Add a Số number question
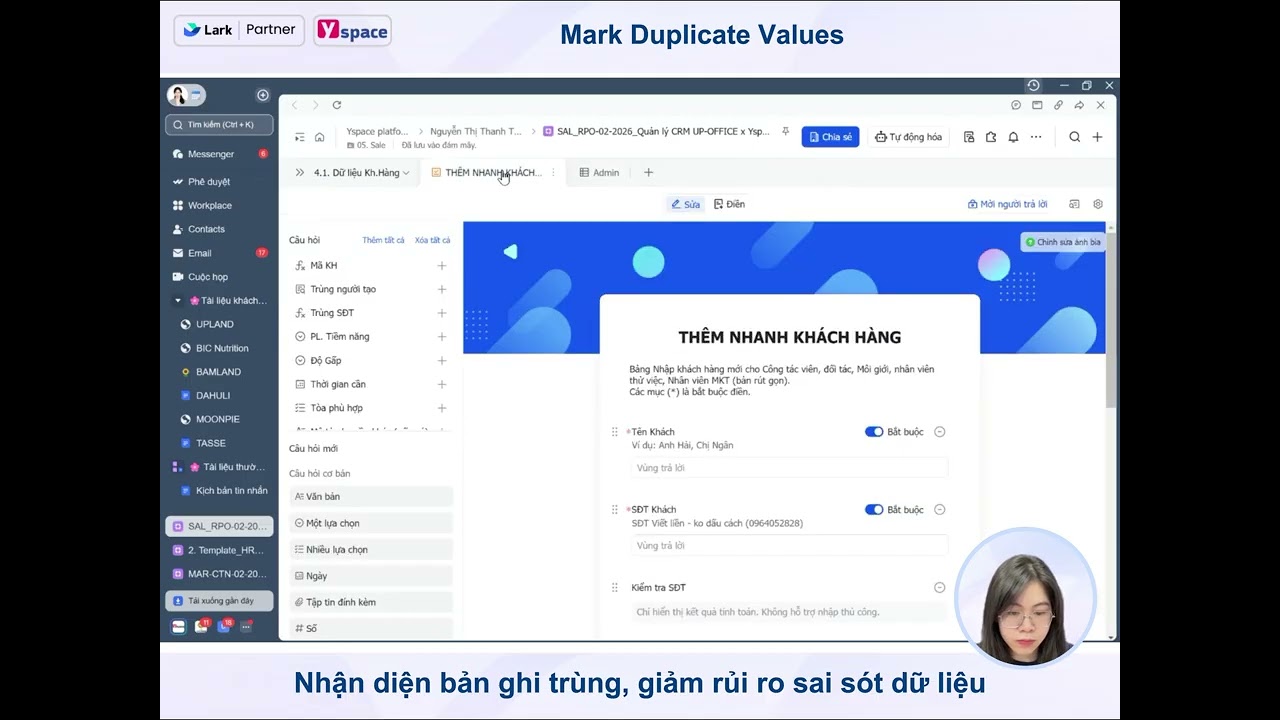The width and height of the screenshot is (1280, 720). (371, 628)
